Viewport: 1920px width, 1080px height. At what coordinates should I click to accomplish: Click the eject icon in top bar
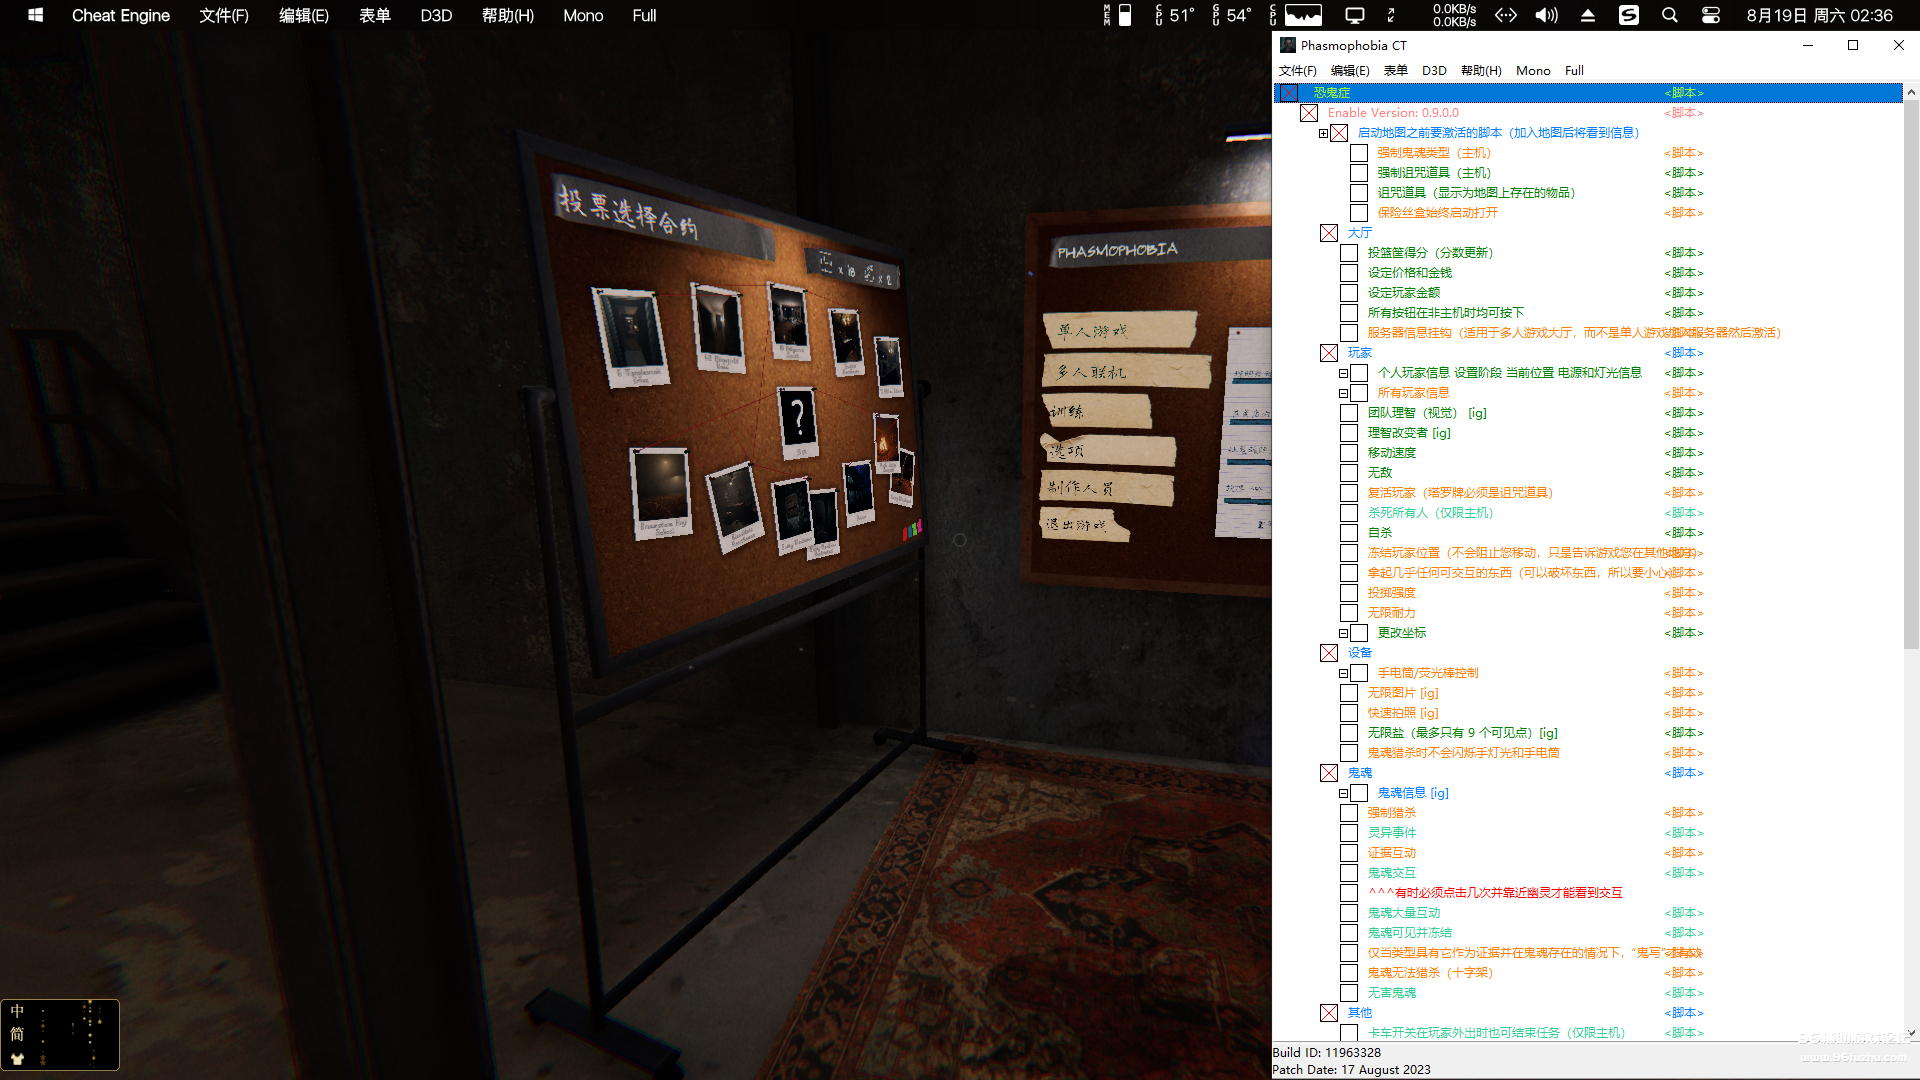pos(1587,15)
